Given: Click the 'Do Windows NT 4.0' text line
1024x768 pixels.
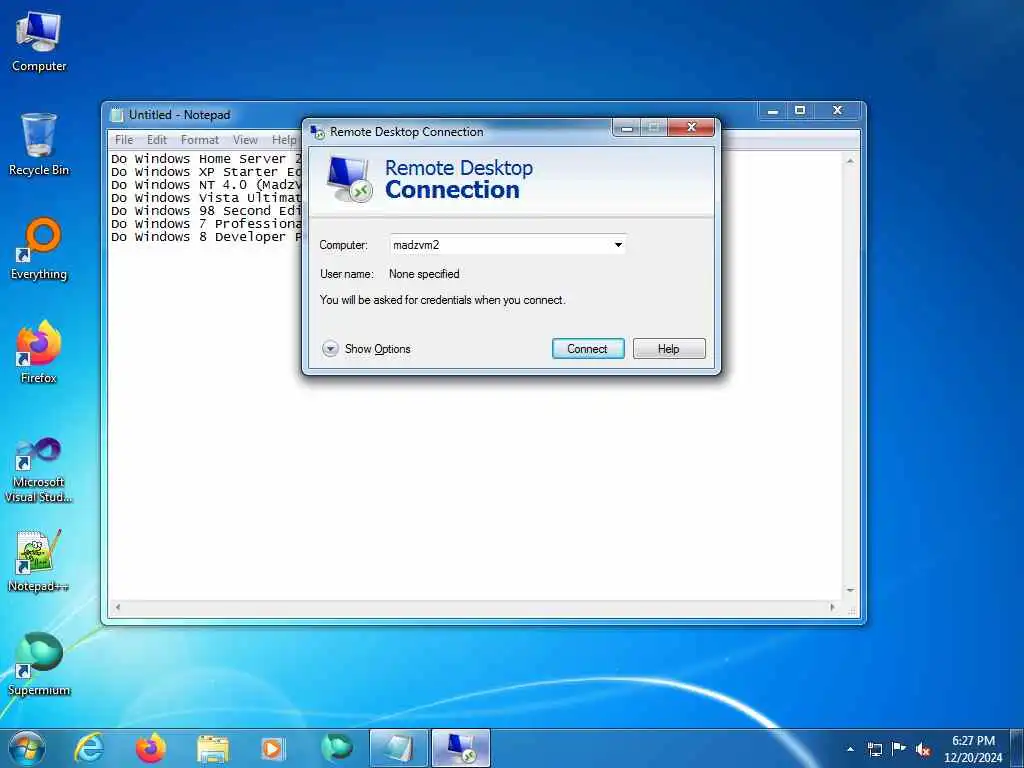Looking at the screenshot, I should pos(206,185).
